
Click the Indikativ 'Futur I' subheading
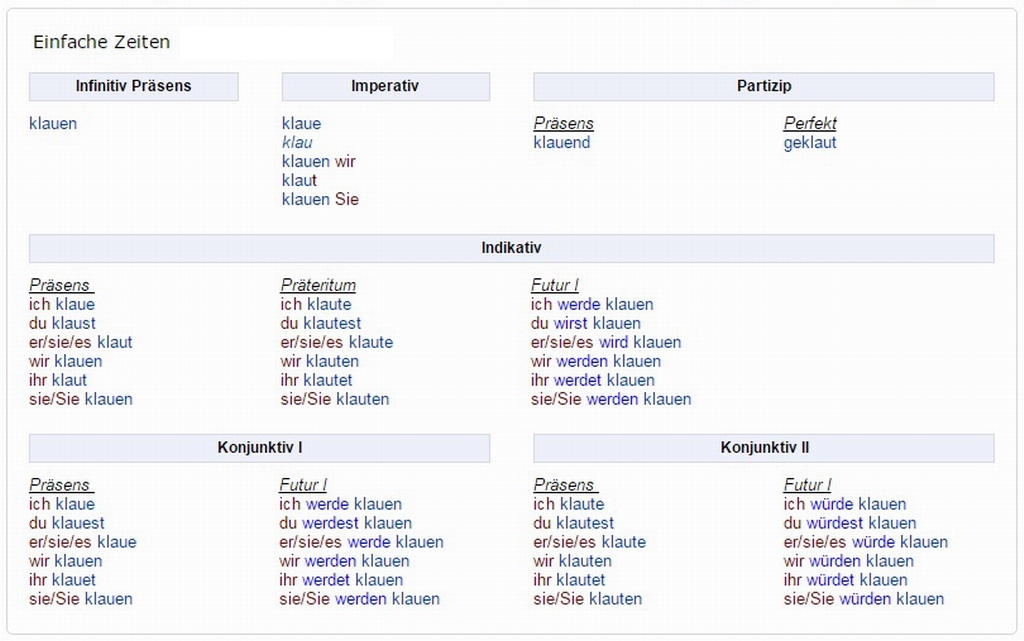(555, 286)
